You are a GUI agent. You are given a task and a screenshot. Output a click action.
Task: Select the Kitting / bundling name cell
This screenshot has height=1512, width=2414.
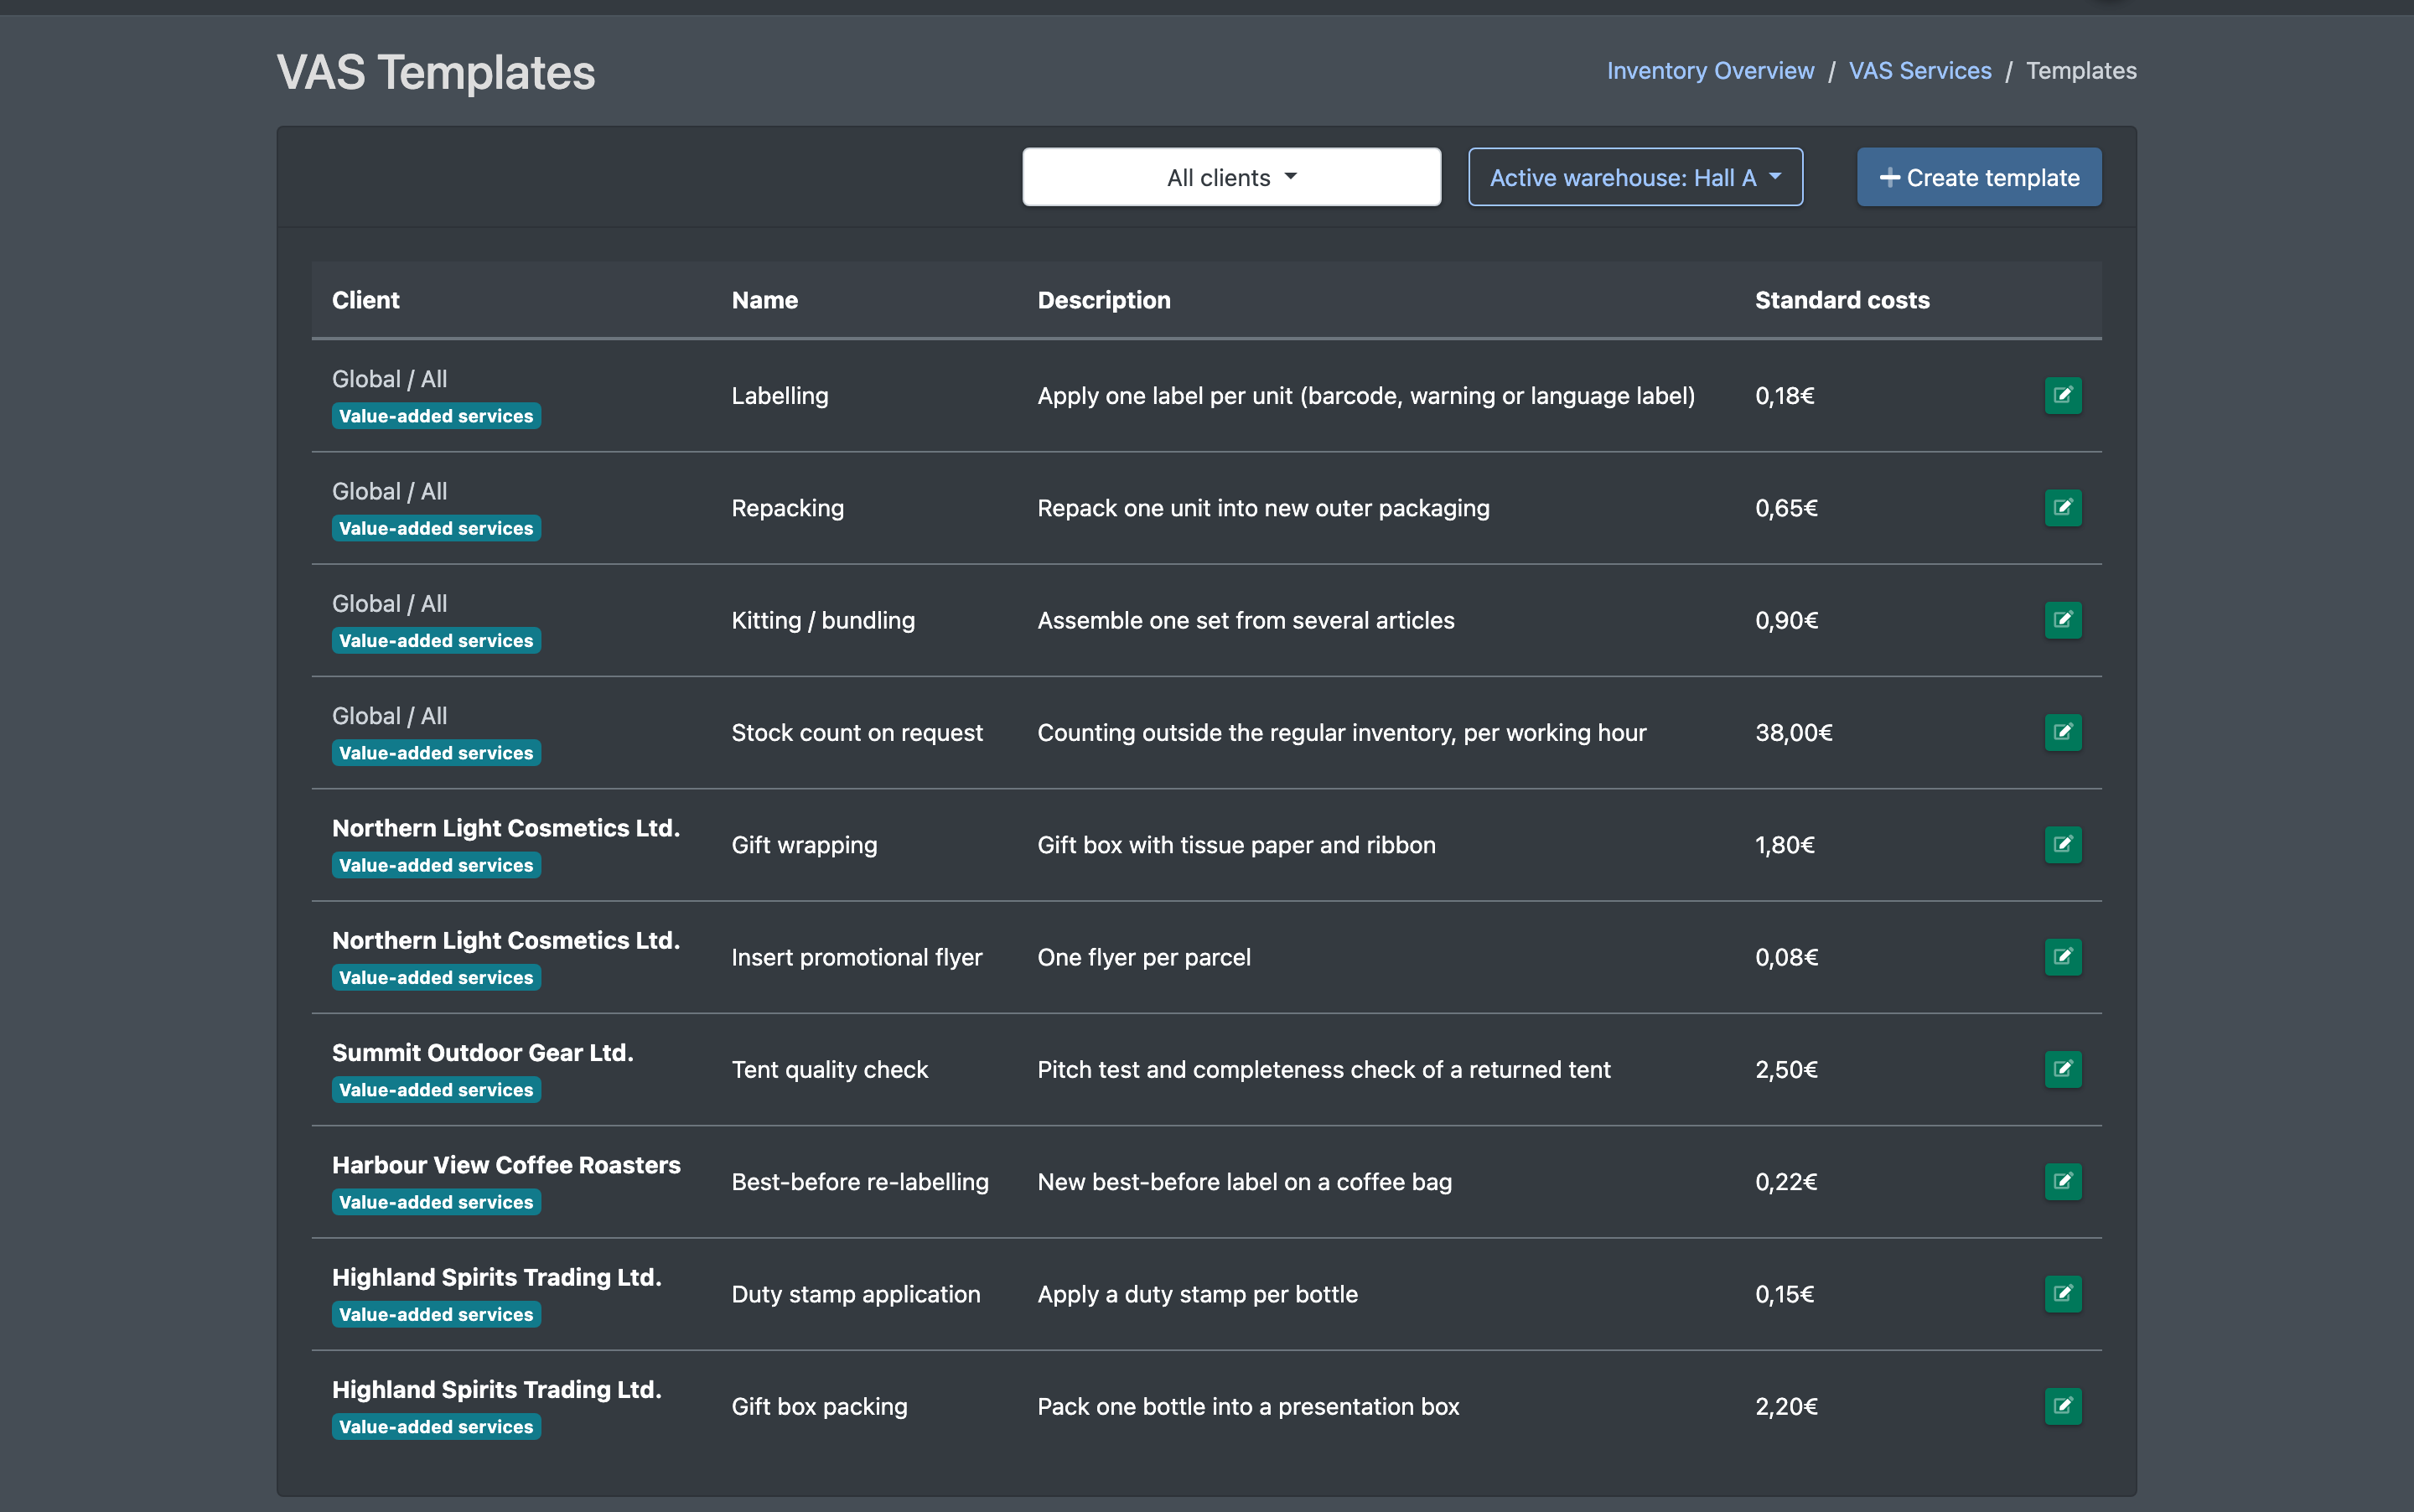pyautogui.click(x=823, y=620)
